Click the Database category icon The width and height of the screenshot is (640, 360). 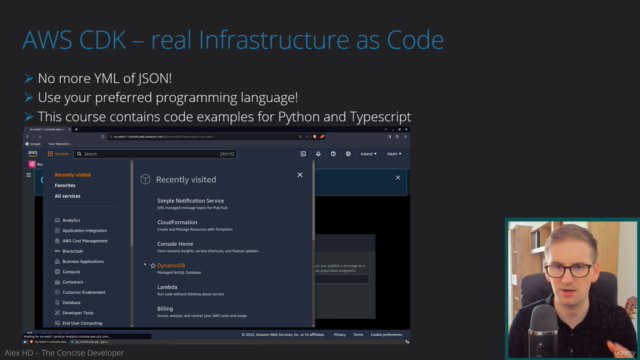click(x=57, y=302)
